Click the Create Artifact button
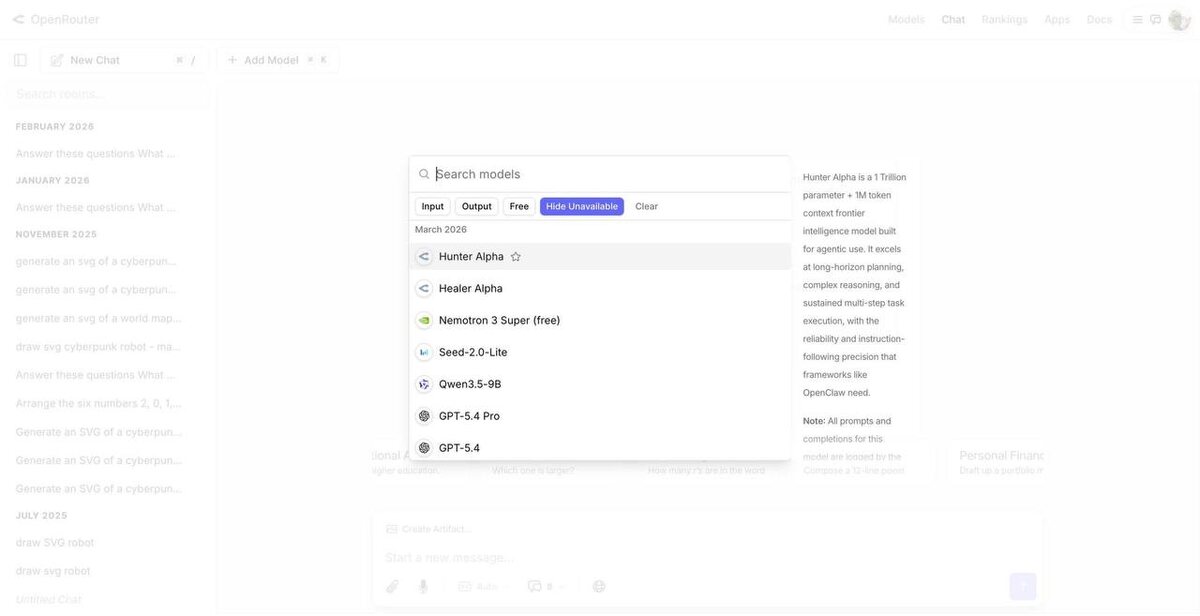Viewport: 1200px width, 616px height. [429, 529]
